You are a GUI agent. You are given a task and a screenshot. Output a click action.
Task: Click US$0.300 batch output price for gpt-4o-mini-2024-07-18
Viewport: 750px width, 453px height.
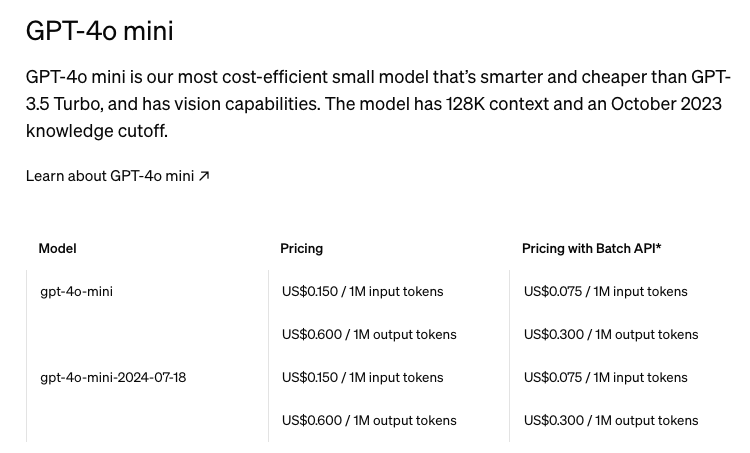tap(611, 420)
